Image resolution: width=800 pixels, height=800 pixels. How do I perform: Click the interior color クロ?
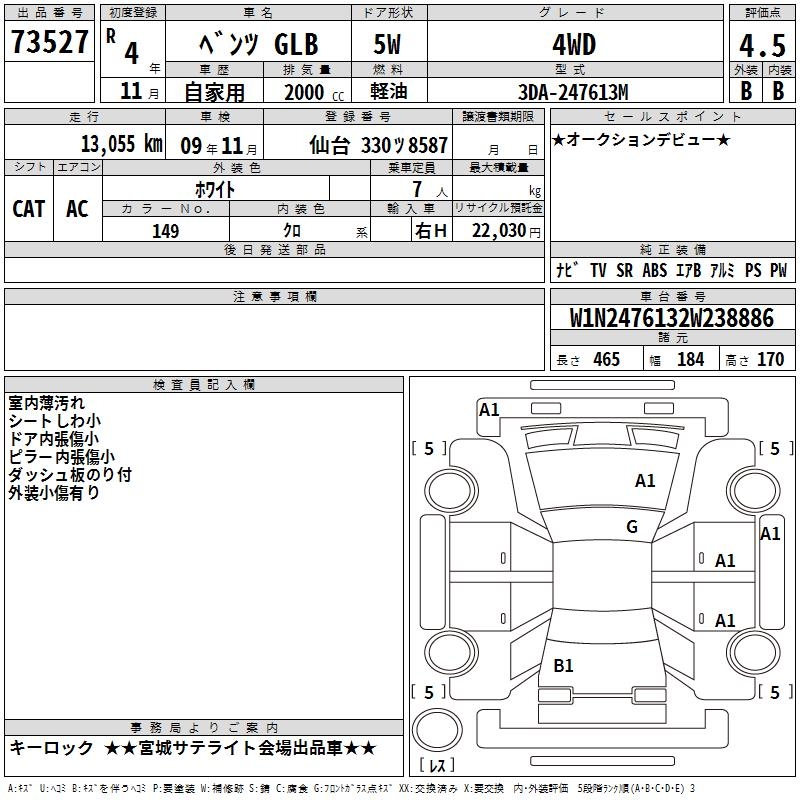pos(292,231)
